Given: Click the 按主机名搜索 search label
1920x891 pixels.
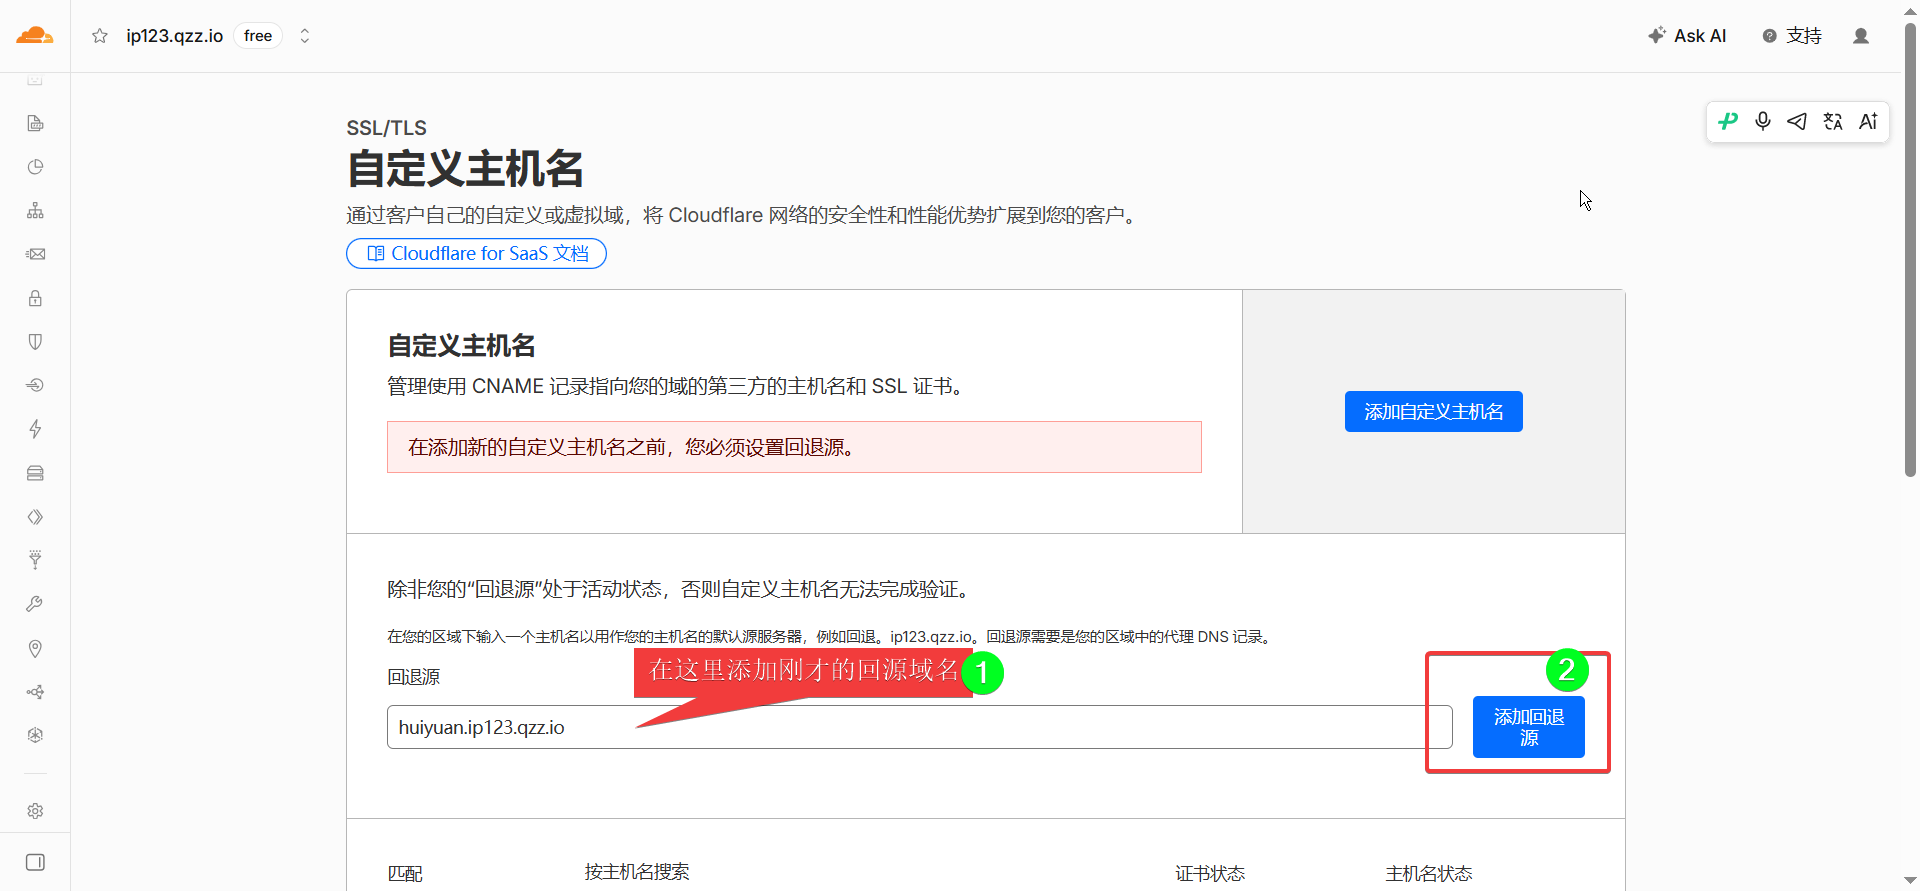Looking at the screenshot, I should click(x=637, y=872).
